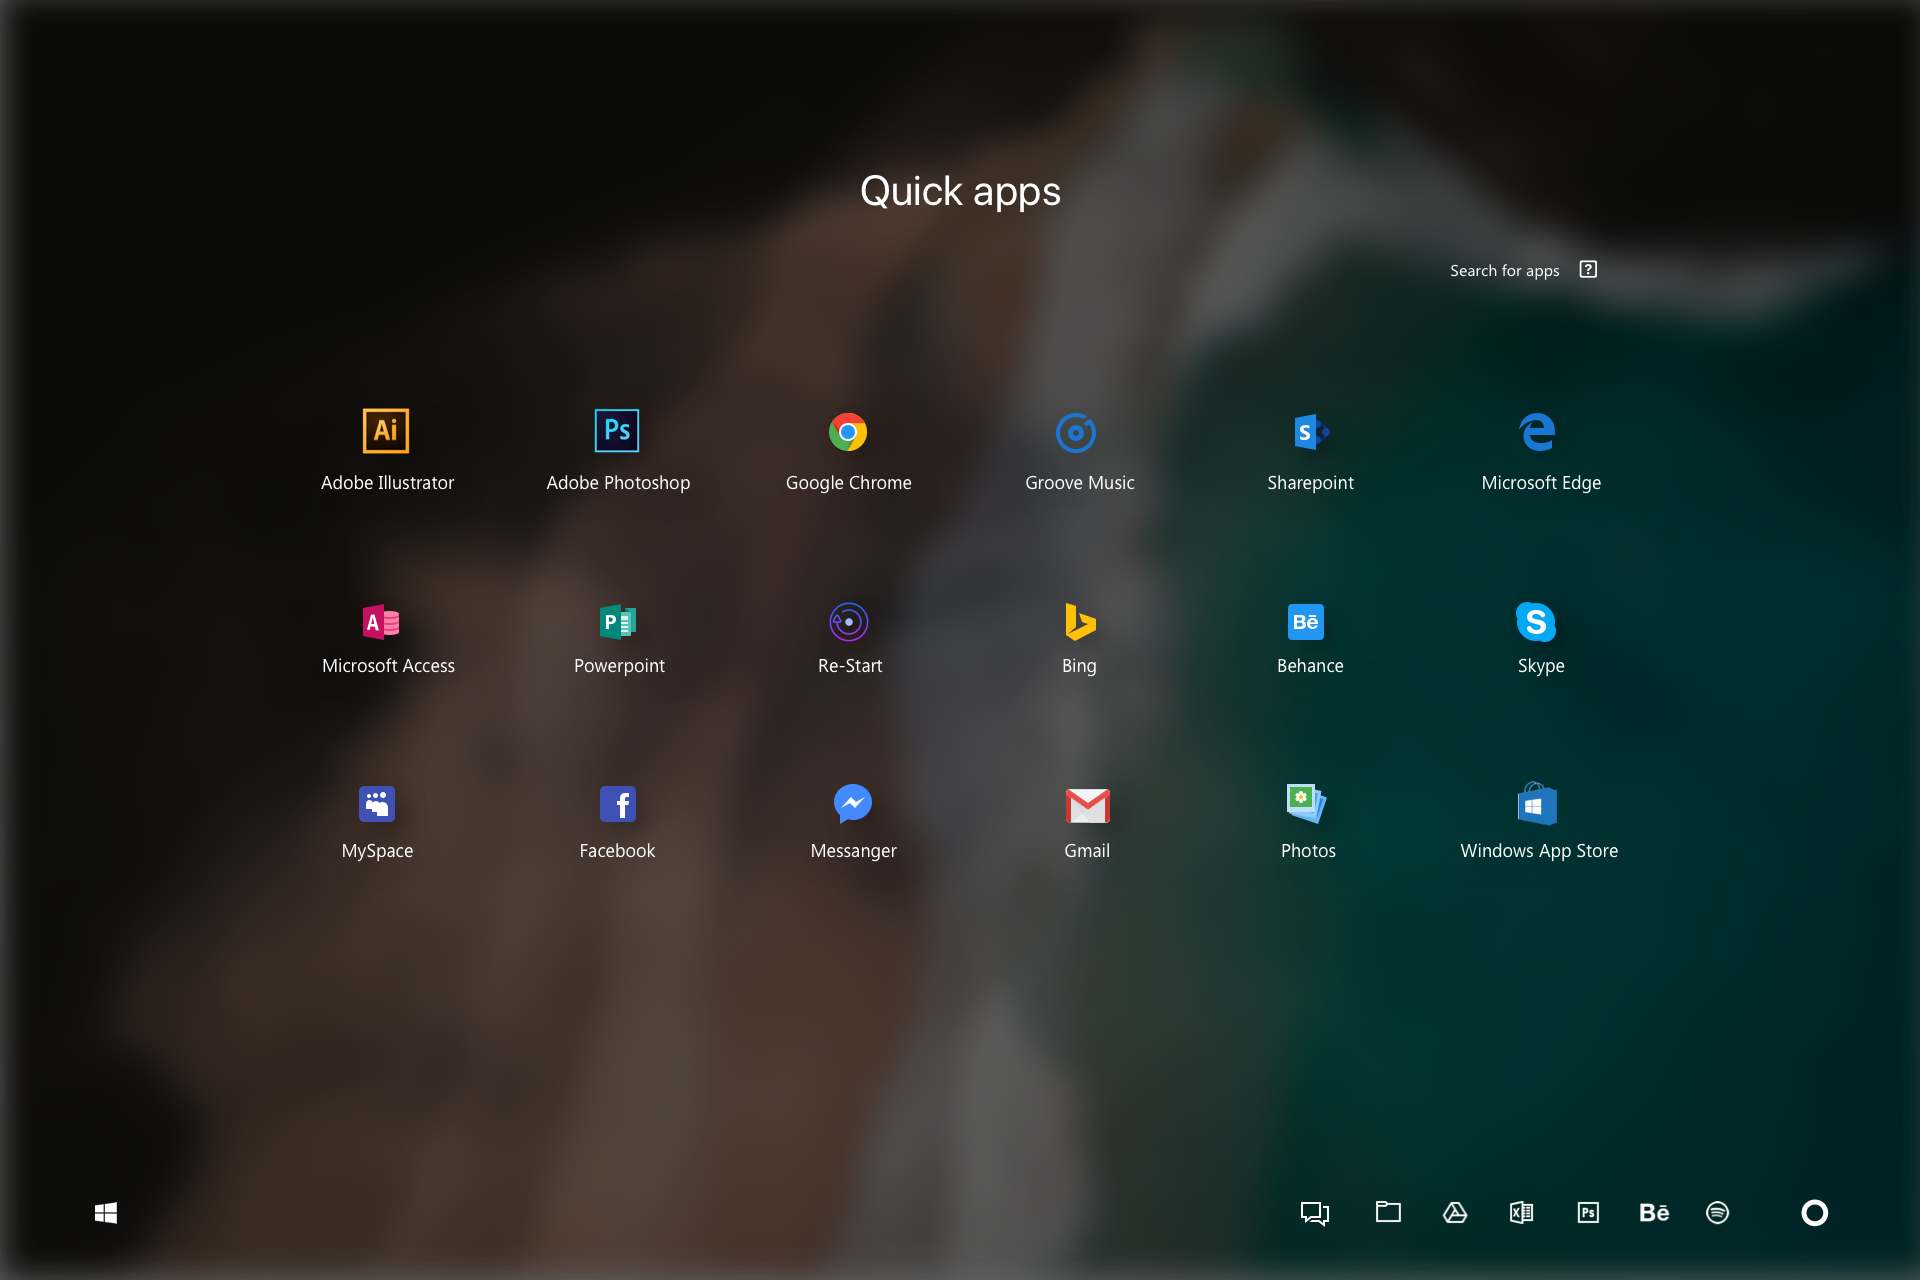This screenshot has height=1280, width=1920.
Task: Activate the Cortana circle in the taskbar
Action: click(1814, 1213)
